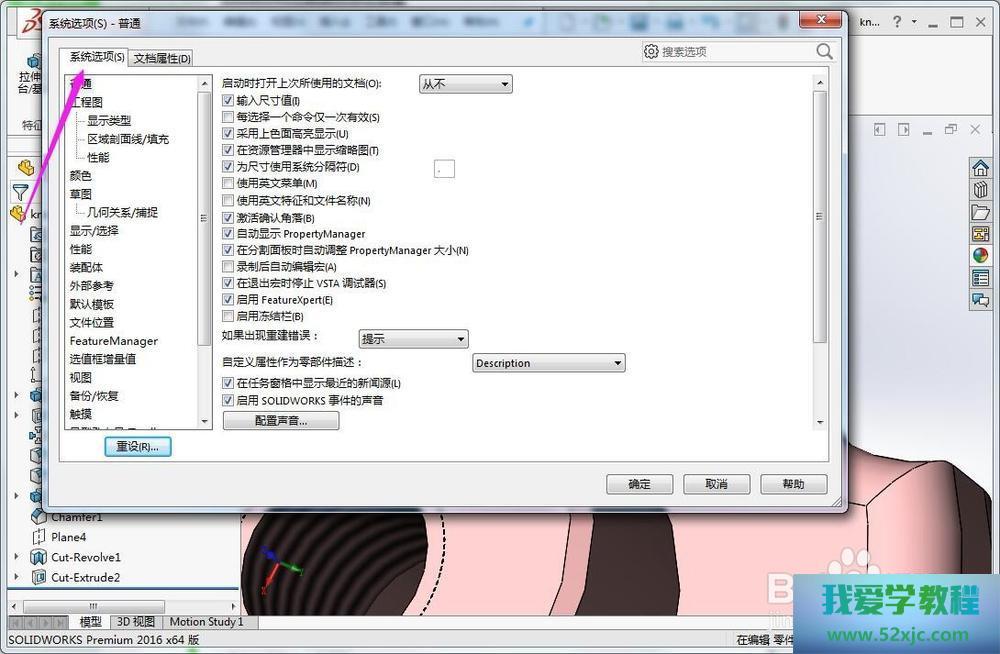This screenshot has height=654, width=1000.
Task: Open the Custom Properties task pane
Action: 980,278
